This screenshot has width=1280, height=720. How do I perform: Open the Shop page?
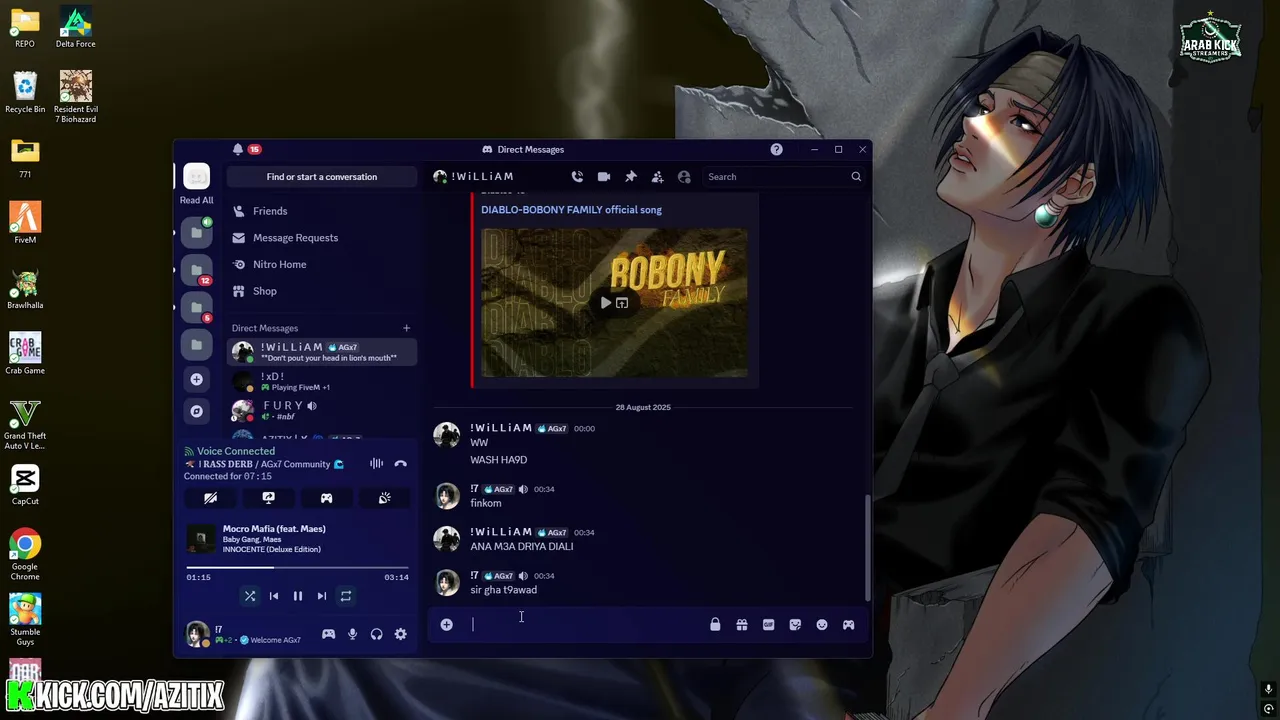click(x=322, y=291)
